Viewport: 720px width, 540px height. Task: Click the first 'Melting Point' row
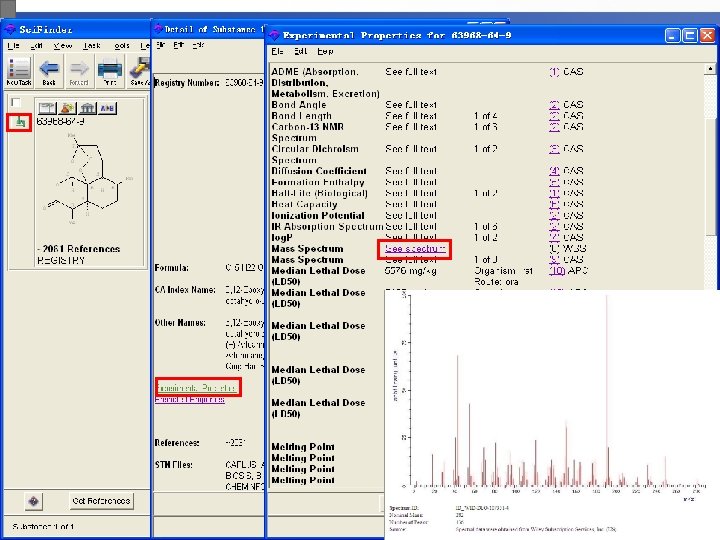coord(303,447)
